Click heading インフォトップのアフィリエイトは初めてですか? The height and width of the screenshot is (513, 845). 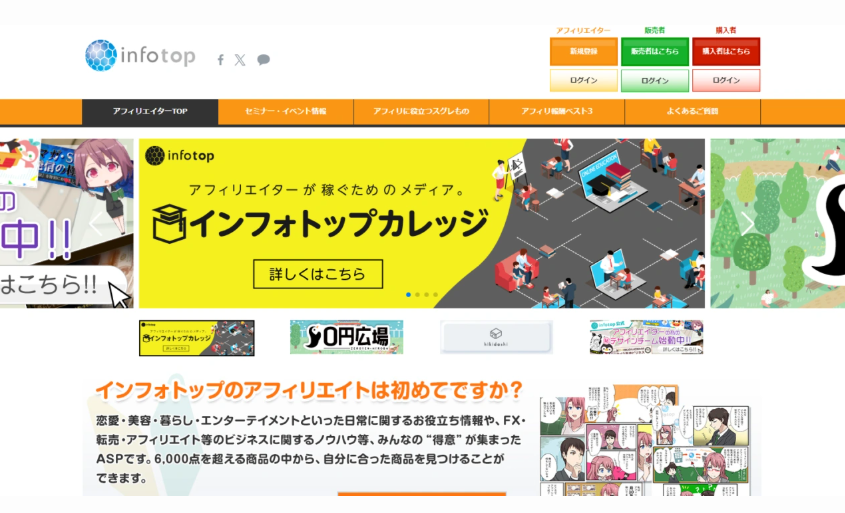[x=309, y=390]
